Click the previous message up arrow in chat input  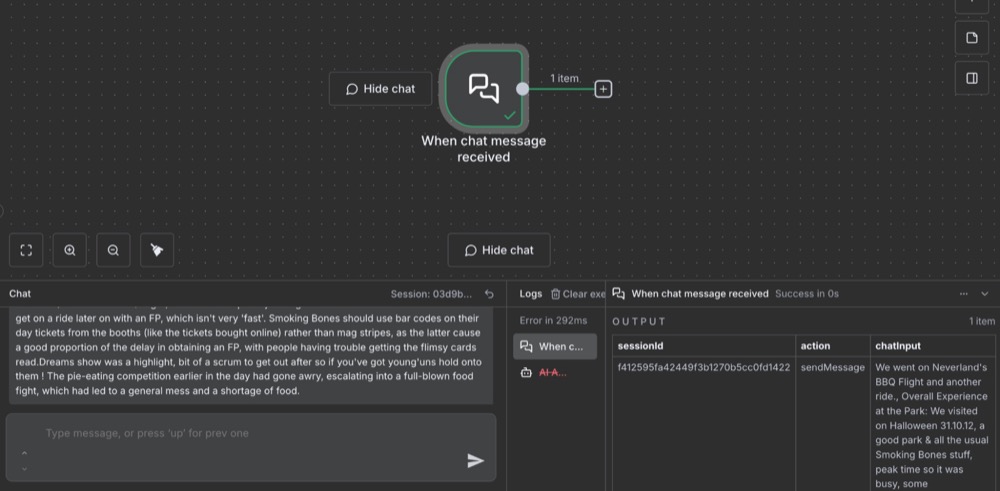coord(24,453)
